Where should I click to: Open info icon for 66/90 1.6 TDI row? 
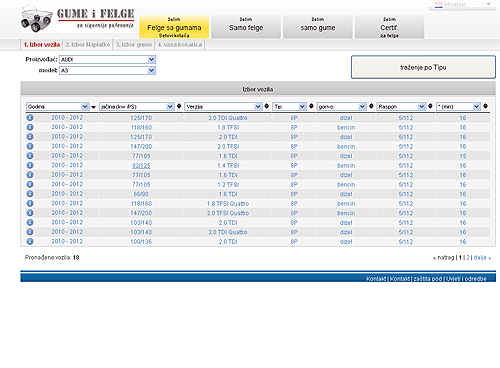(30, 194)
